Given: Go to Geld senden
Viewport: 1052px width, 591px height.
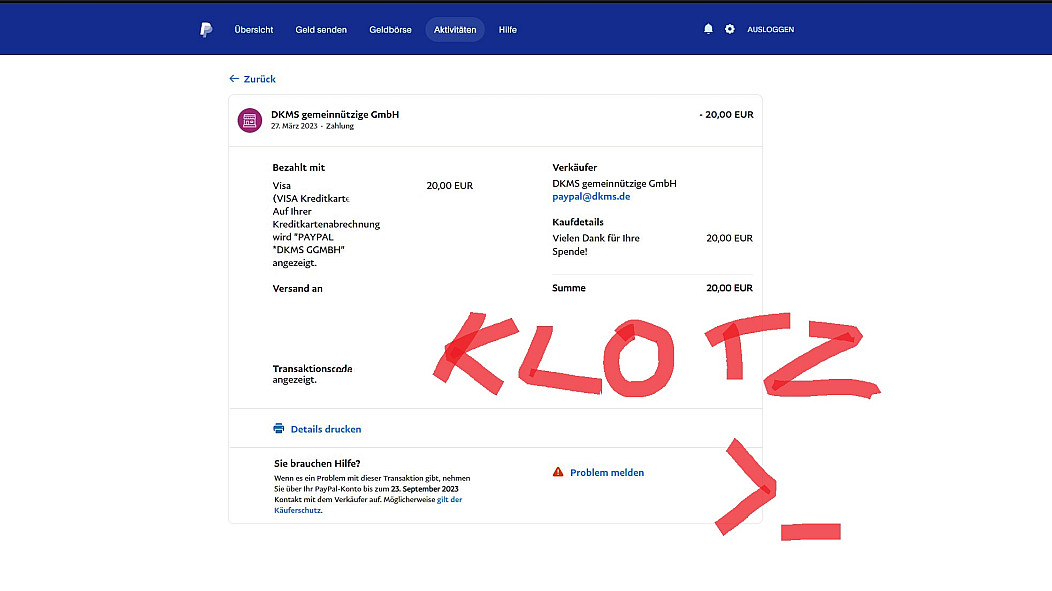Looking at the screenshot, I should (x=321, y=30).
